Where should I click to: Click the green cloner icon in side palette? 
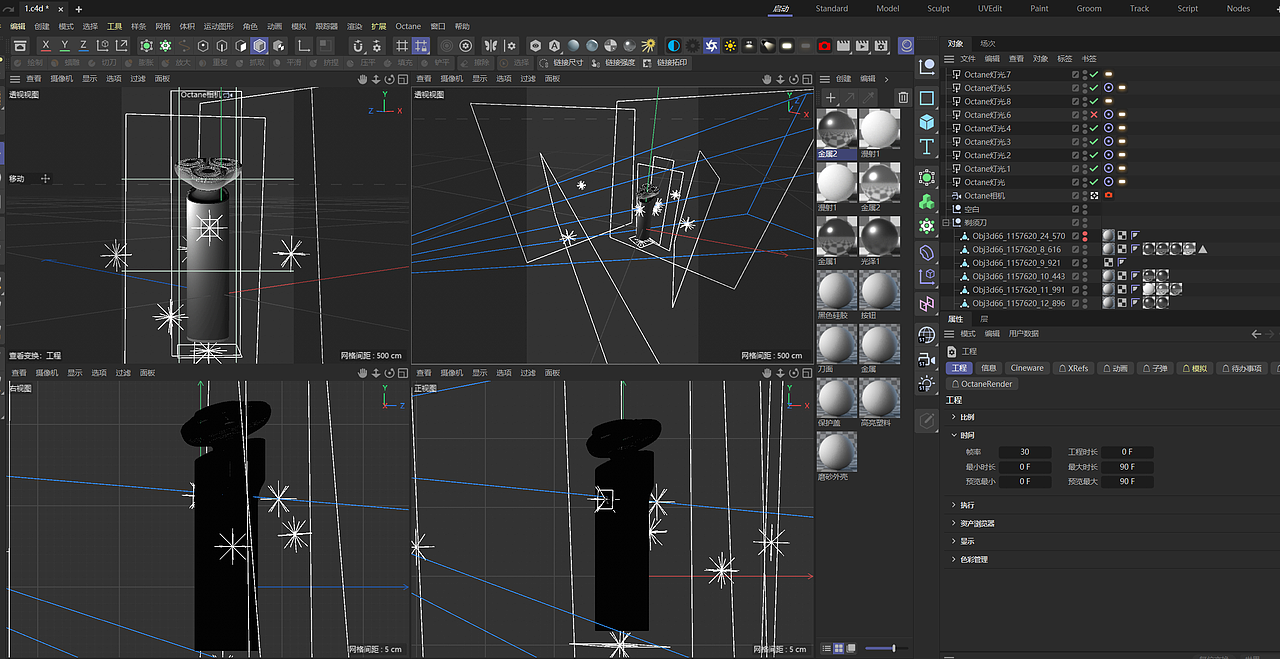[927, 202]
